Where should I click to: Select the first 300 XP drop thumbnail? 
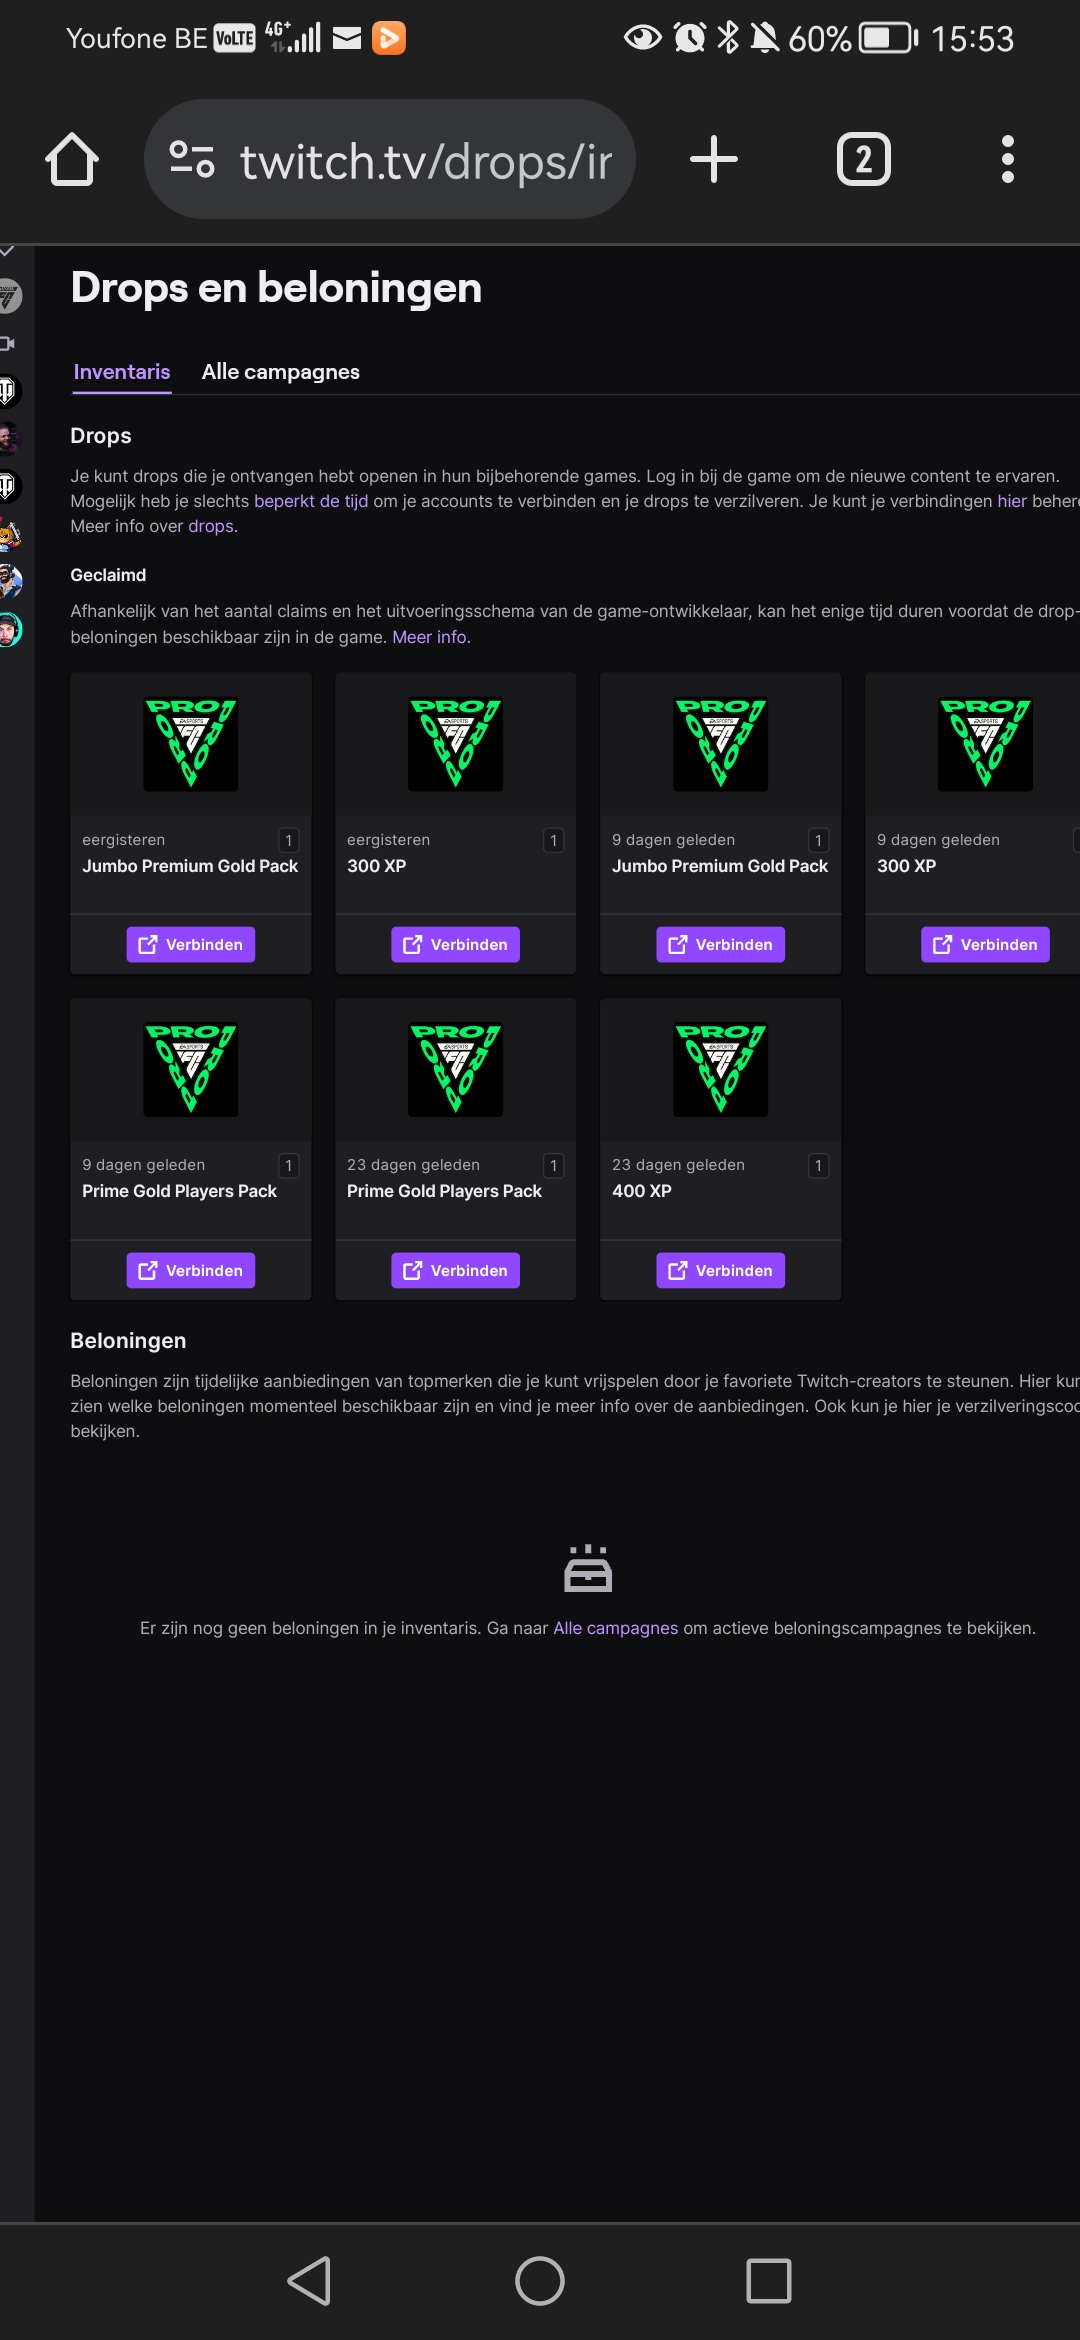coord(455,744)
